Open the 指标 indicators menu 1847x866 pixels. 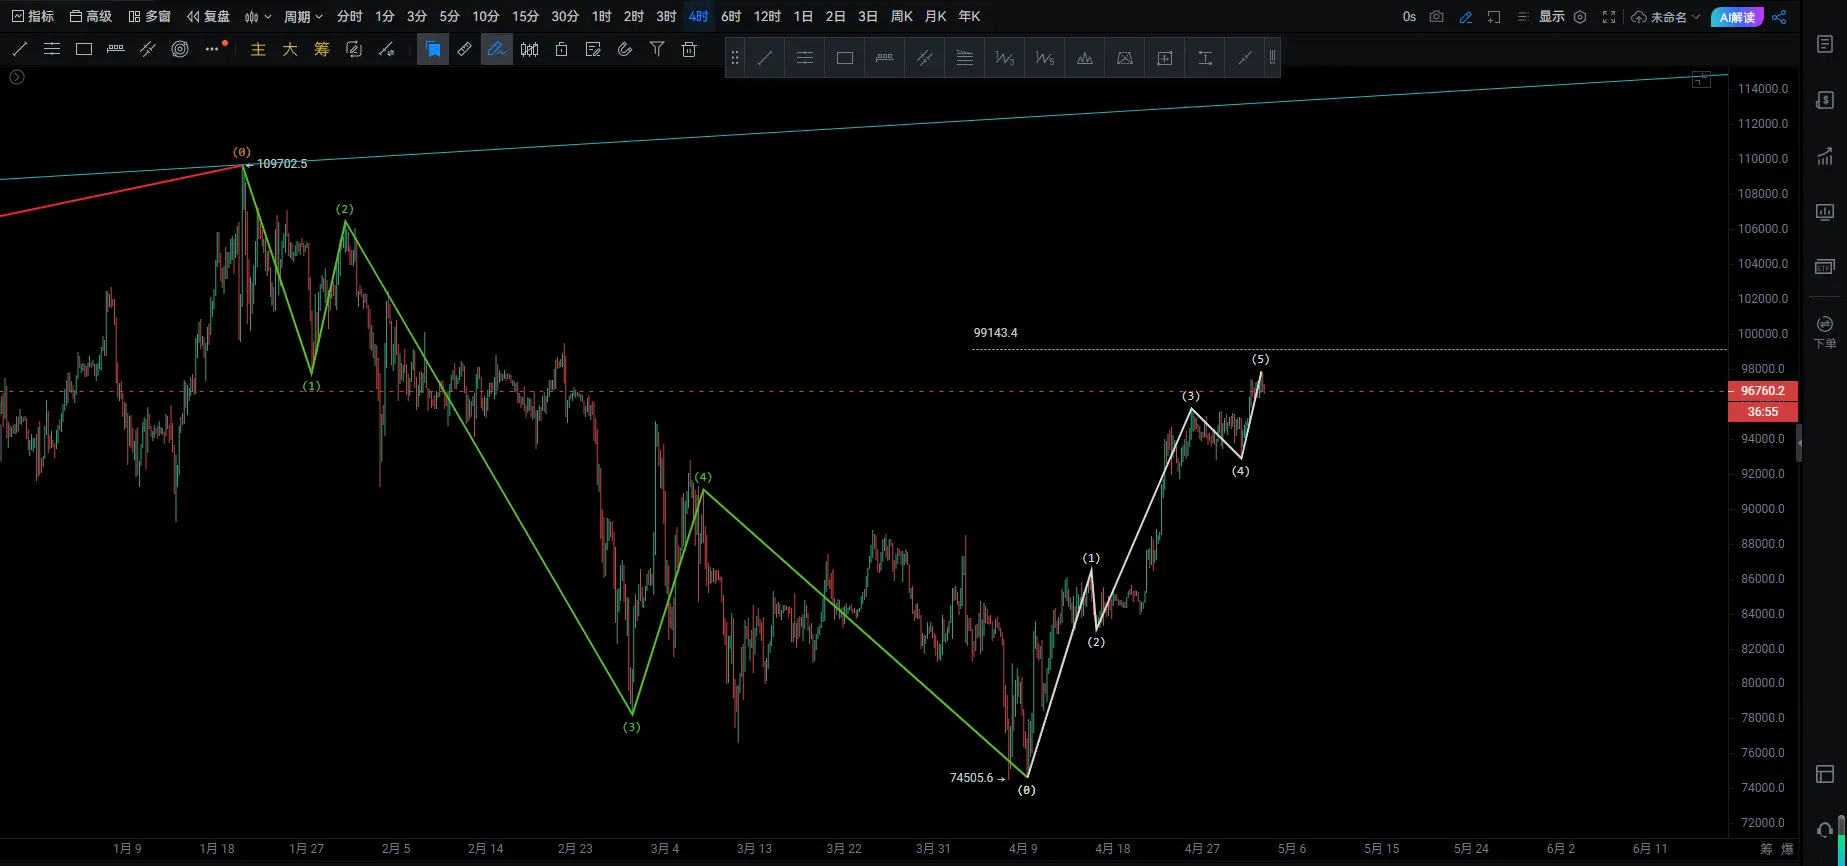(33, 16)
